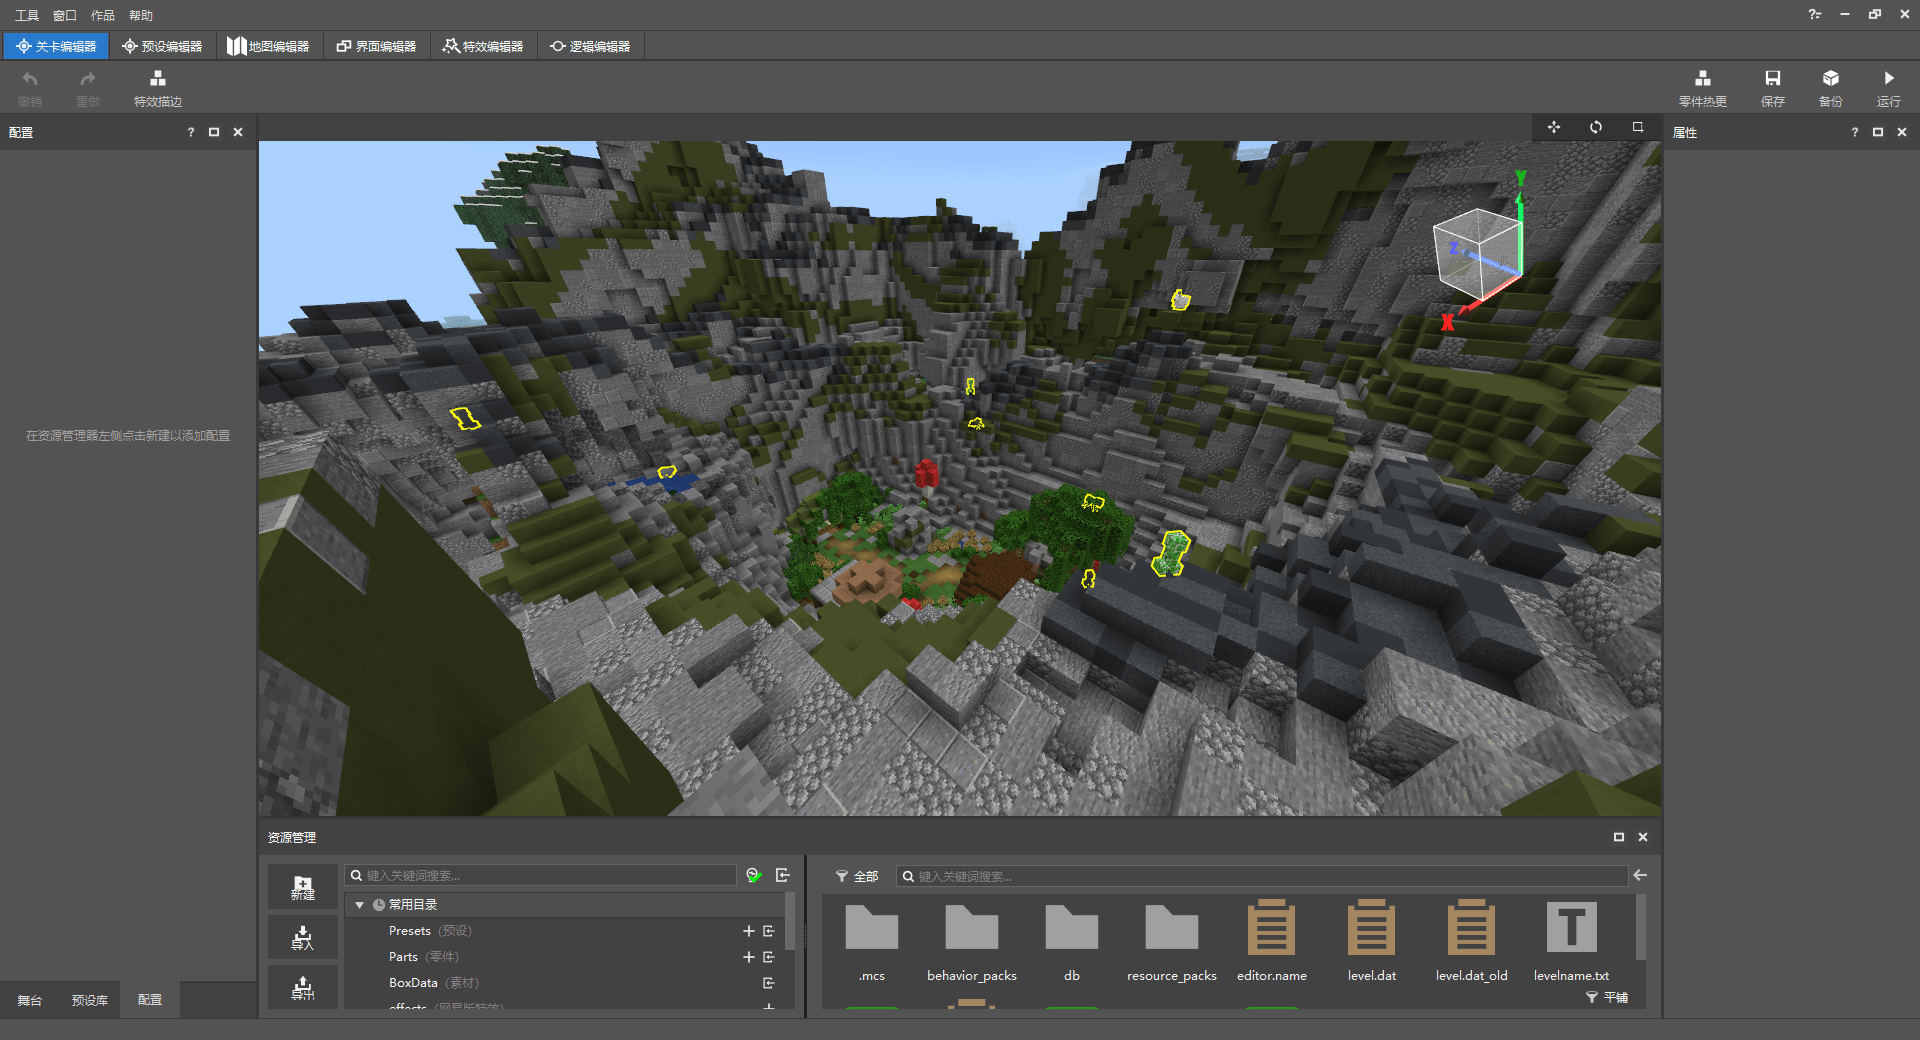Toggle the 特效描边 outline tool

coord(158,88)
